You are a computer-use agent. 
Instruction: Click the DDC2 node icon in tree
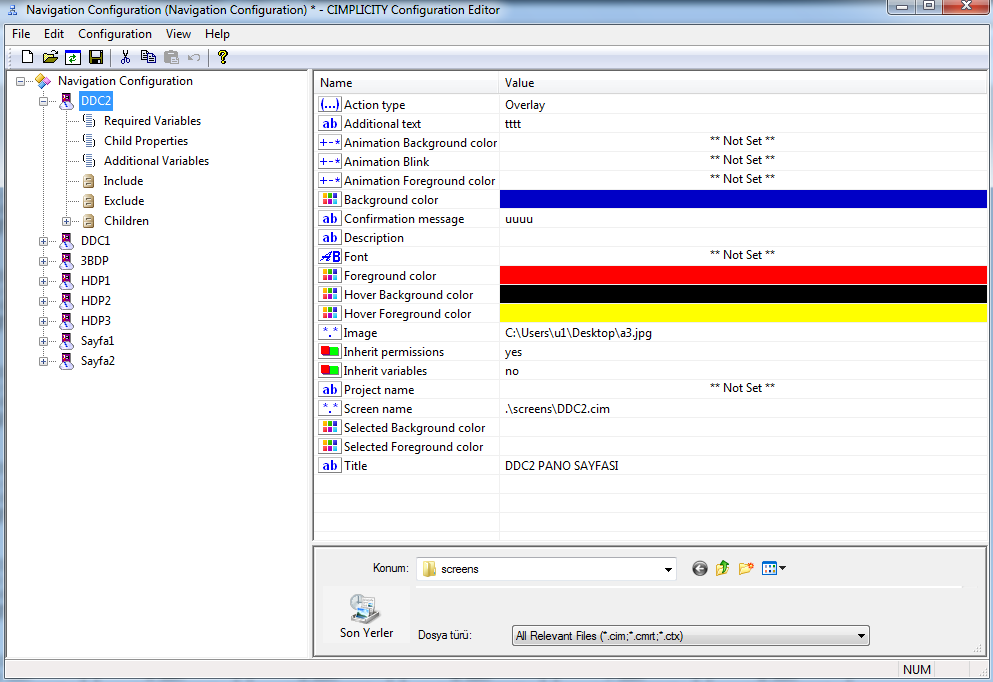66,101
